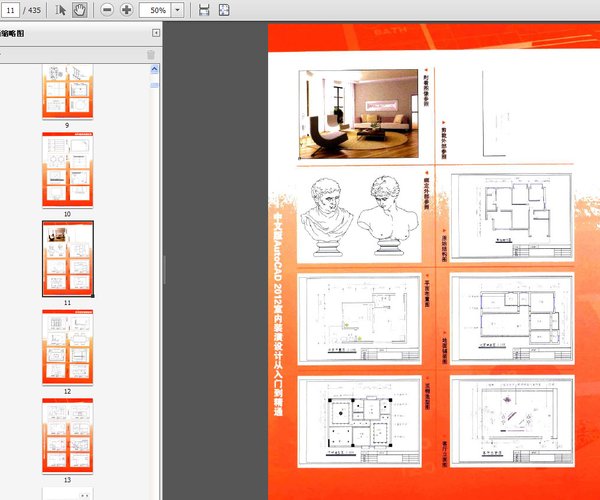Click the thumbnail scrollbar up arrow
600x500 pixels.
(154, 69)
